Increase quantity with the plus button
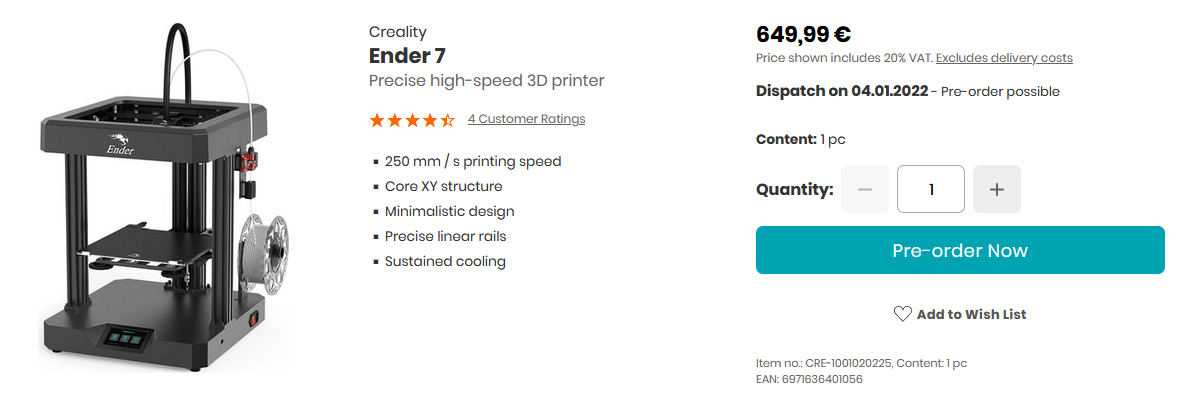This screenshot has width=1180, height=398. pos(996,189)
